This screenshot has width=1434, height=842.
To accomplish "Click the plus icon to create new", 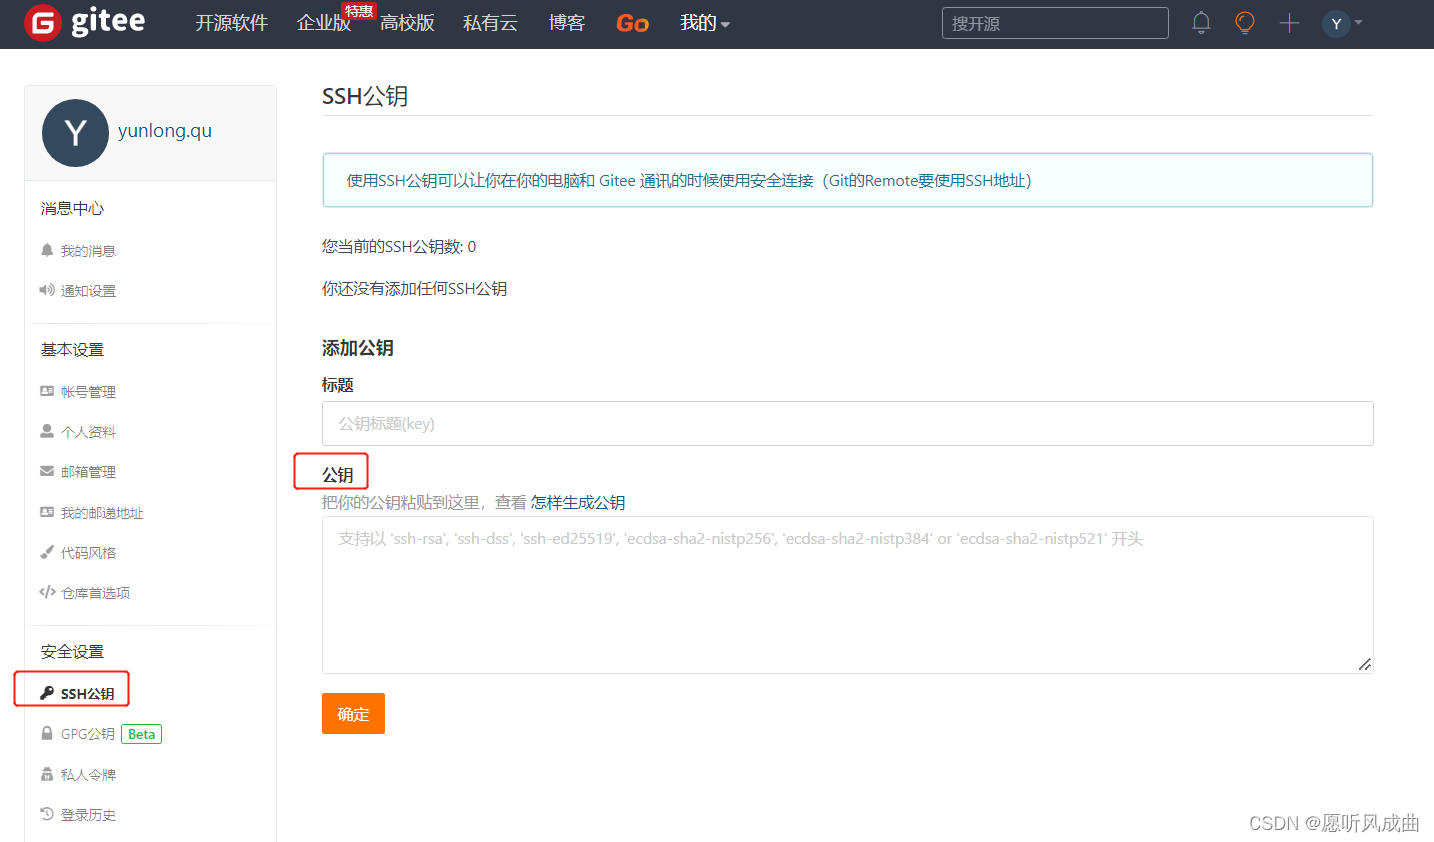I will [1289, 23].
